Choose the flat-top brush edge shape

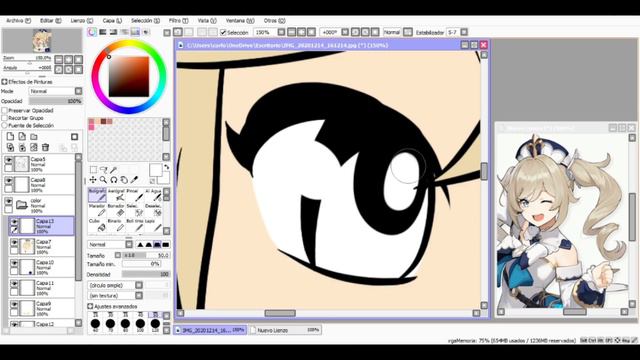coord(165,244)
